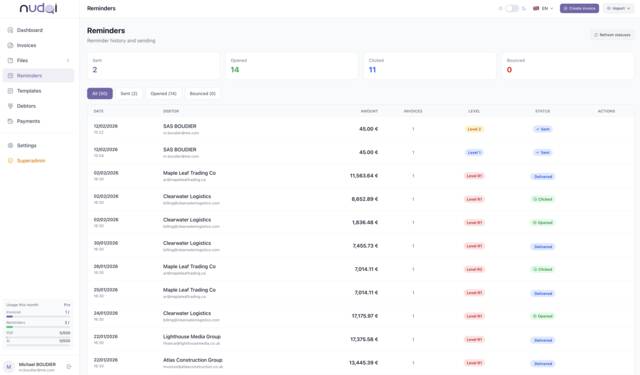Open Templates via its sidebar icon
The height and width of the screenshot is (375, 640).
(11, 91)
